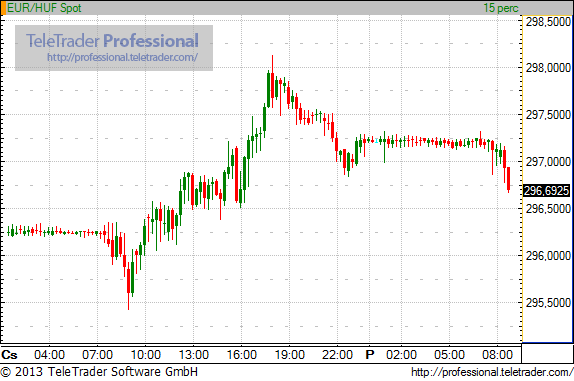Open the professional.teletrader.com footer link
The width and height of the screenshot is (574, 381).
tap(492, 372)
